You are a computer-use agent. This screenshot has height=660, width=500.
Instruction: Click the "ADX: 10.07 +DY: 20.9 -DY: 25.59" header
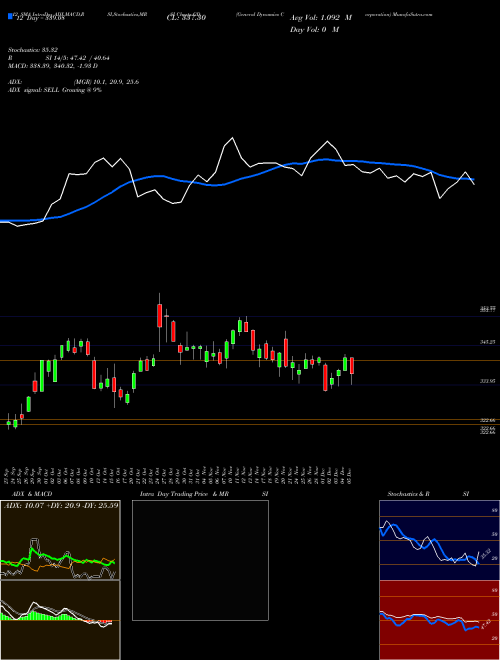61,505
